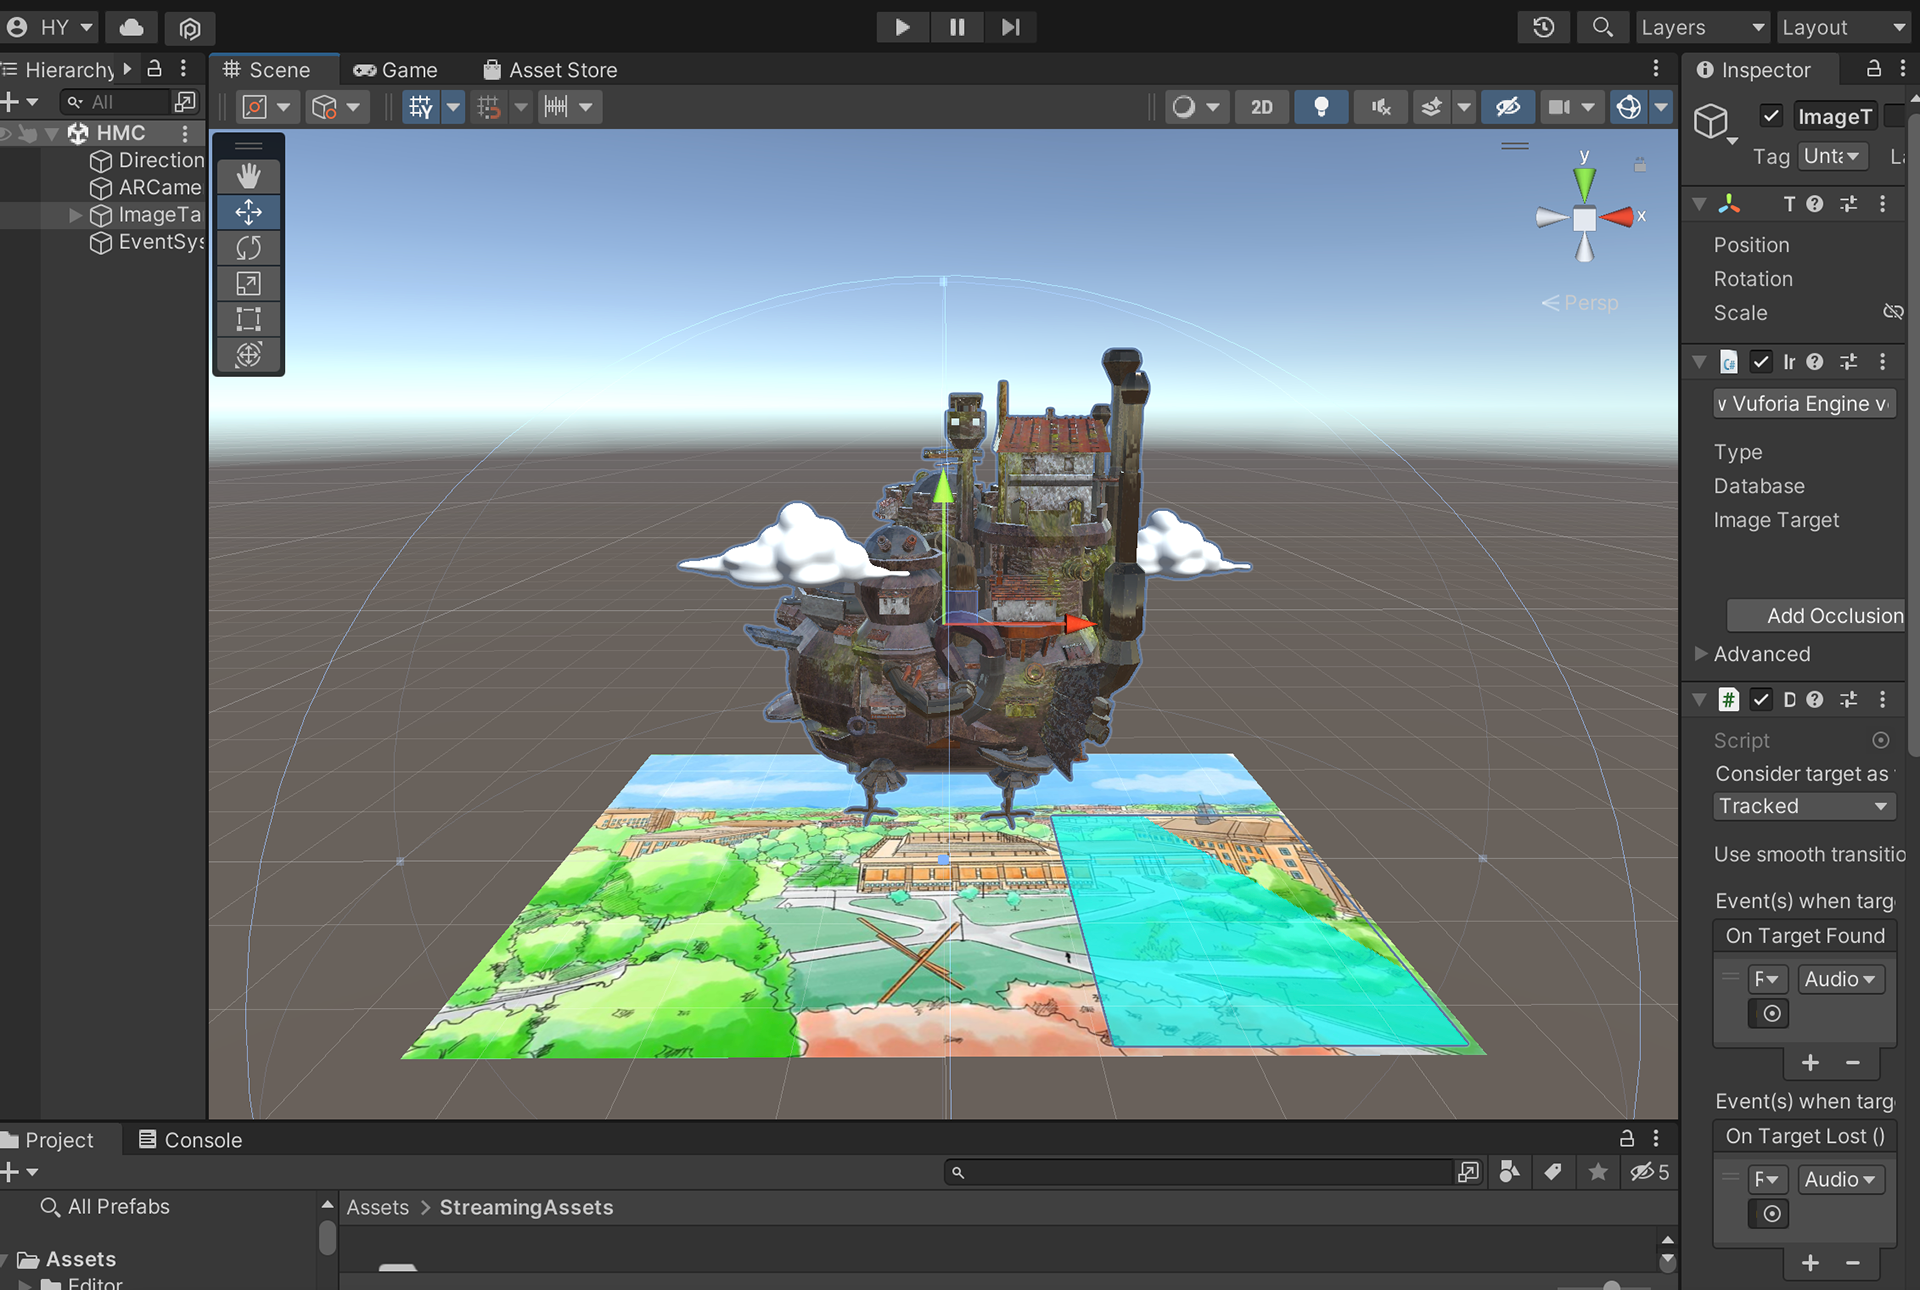Screen dimensions: 1920x1290
Task: Toggle hidden objects visibility eye
Action: [x=1508, y=107]
